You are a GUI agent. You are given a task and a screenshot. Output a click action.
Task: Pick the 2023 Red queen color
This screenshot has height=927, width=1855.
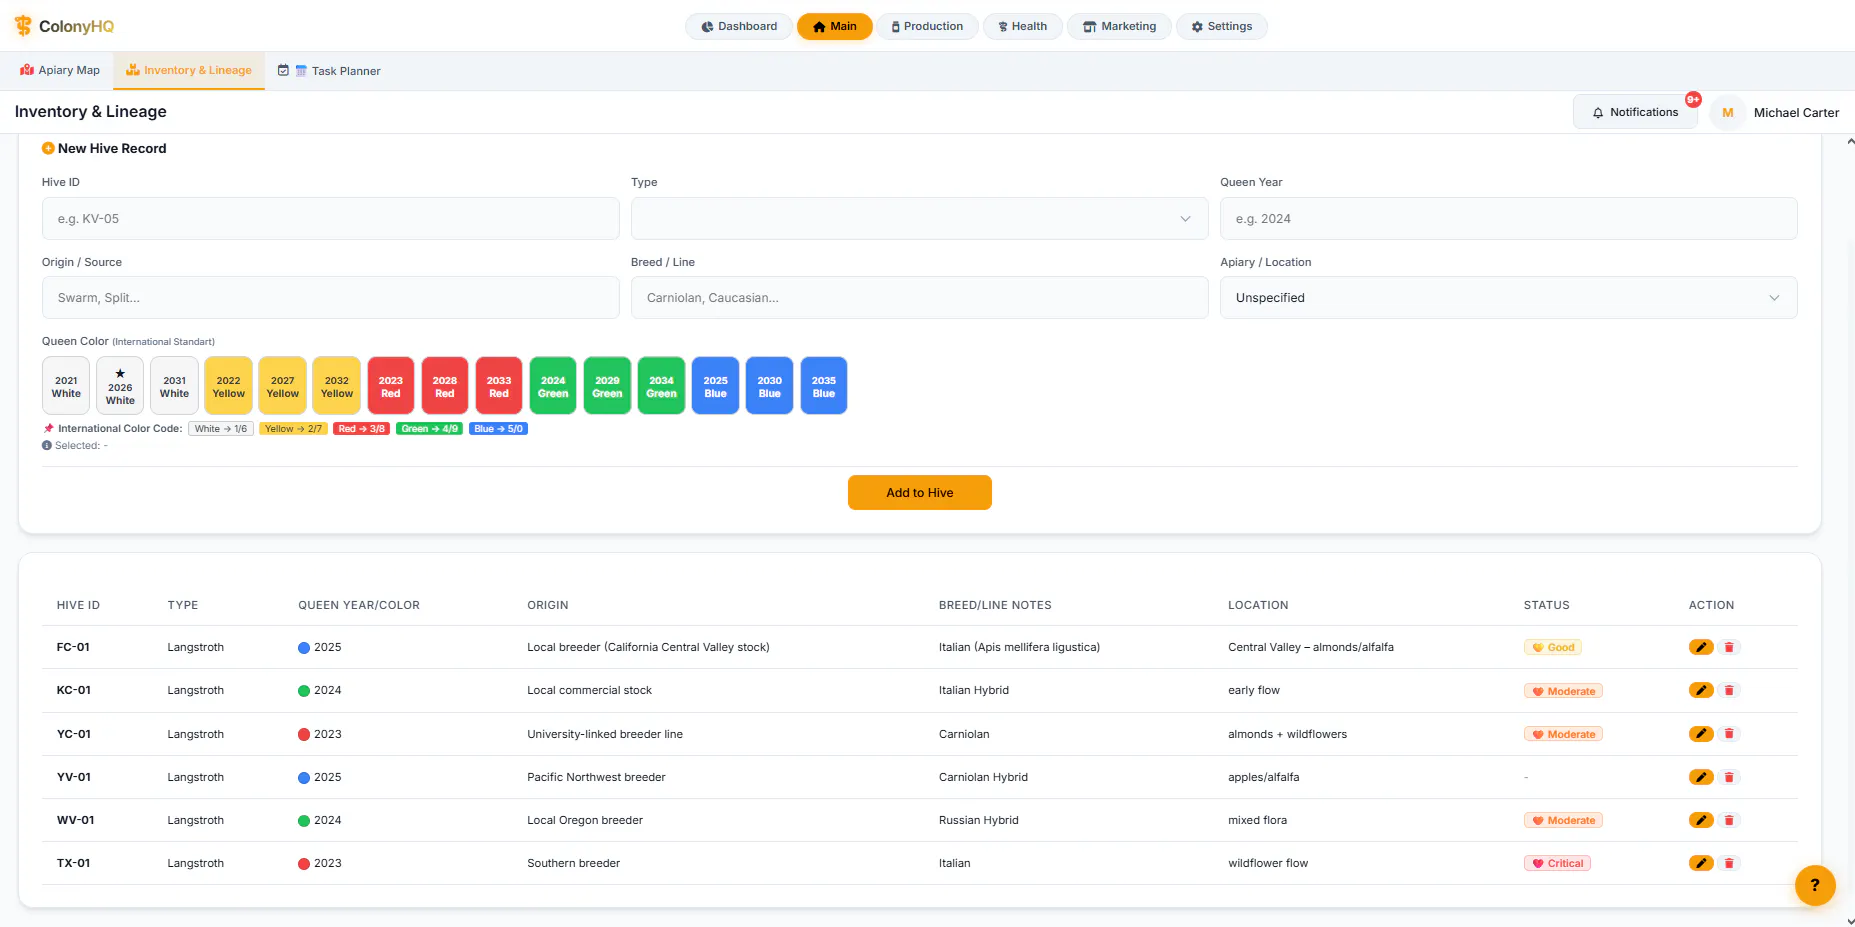coord(391,386)
